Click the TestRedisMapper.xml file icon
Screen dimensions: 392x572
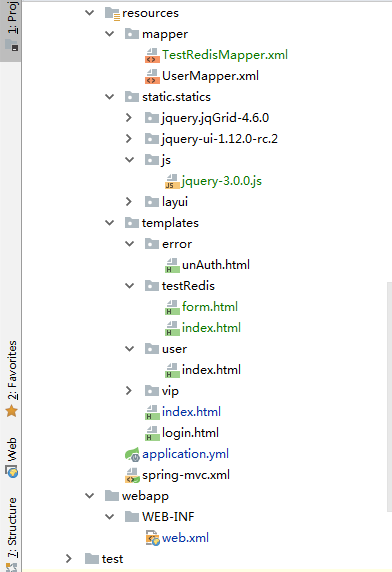click(x=152, y=55)
